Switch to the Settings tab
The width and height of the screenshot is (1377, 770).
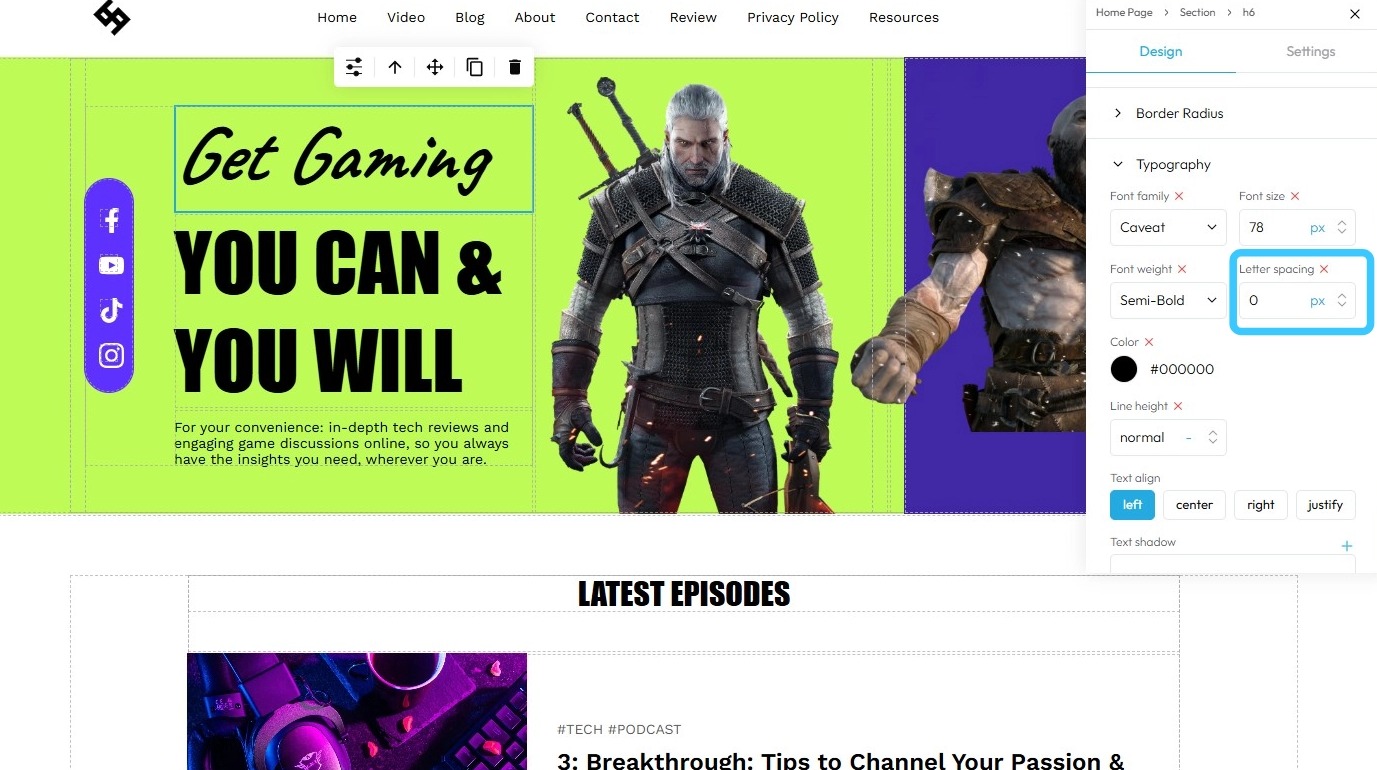[x=1310, y=51]
